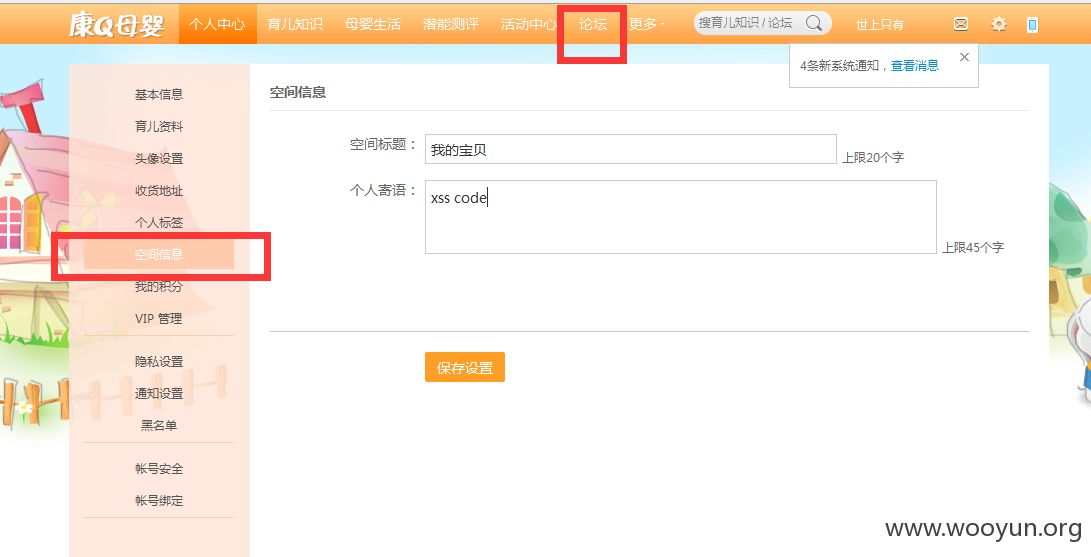Select 我的积分 in the sidebar
The height and width of the screenshot is (557, 1091).
click(159, 286)
